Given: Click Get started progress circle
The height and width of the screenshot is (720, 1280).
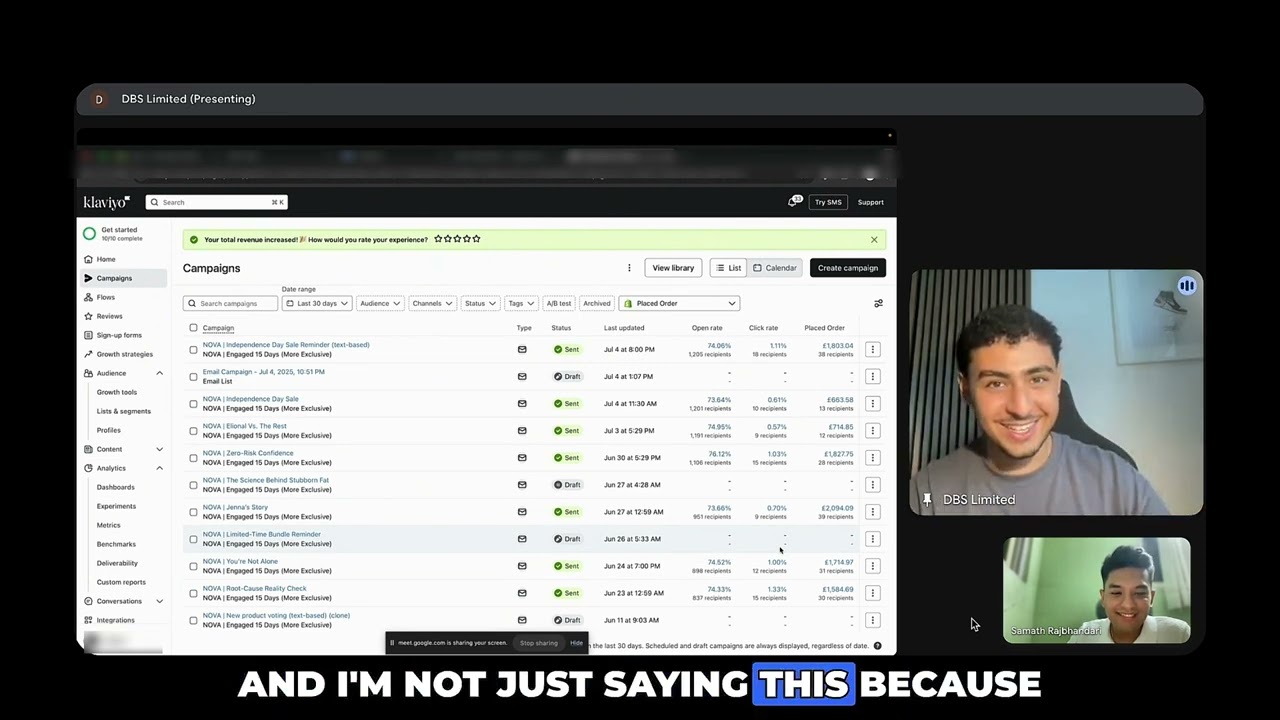Looking at the screenshot, I should point(90,233).
